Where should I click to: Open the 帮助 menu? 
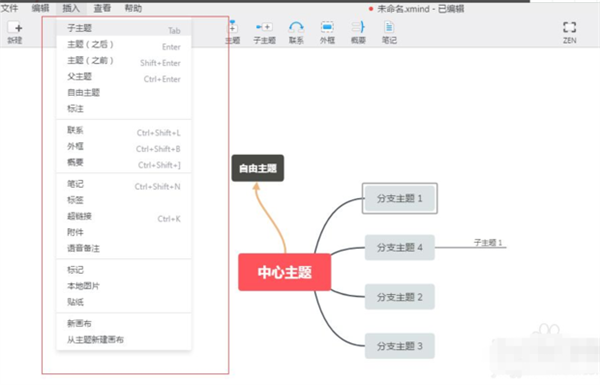[133, 8]
